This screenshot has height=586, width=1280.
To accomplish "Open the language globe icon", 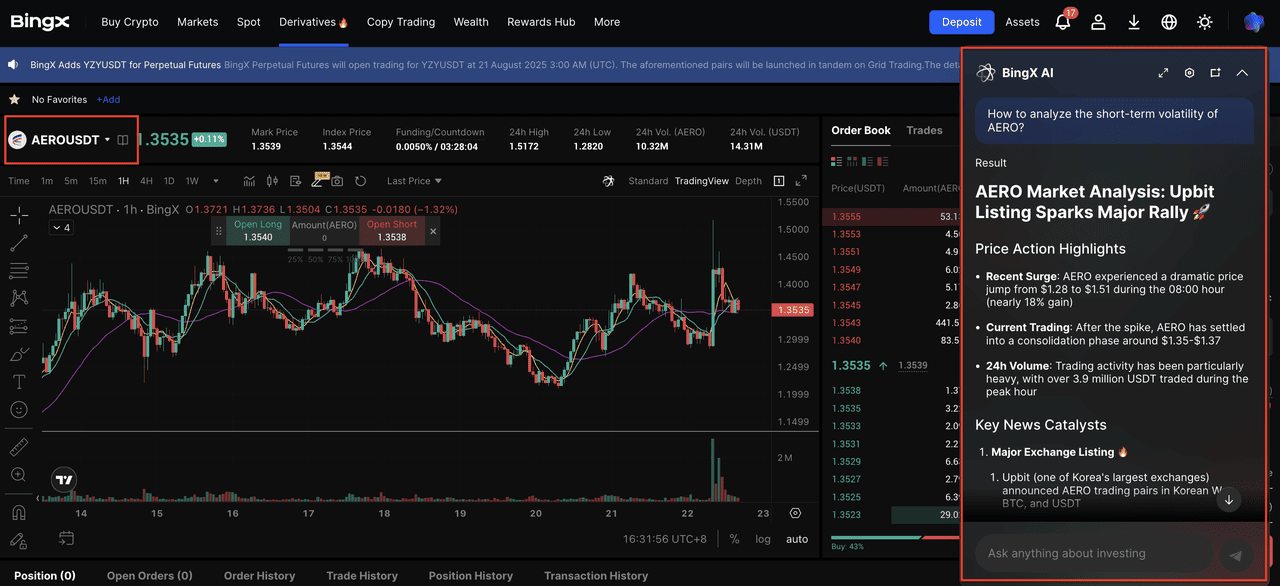I will tap(1169, 22).
